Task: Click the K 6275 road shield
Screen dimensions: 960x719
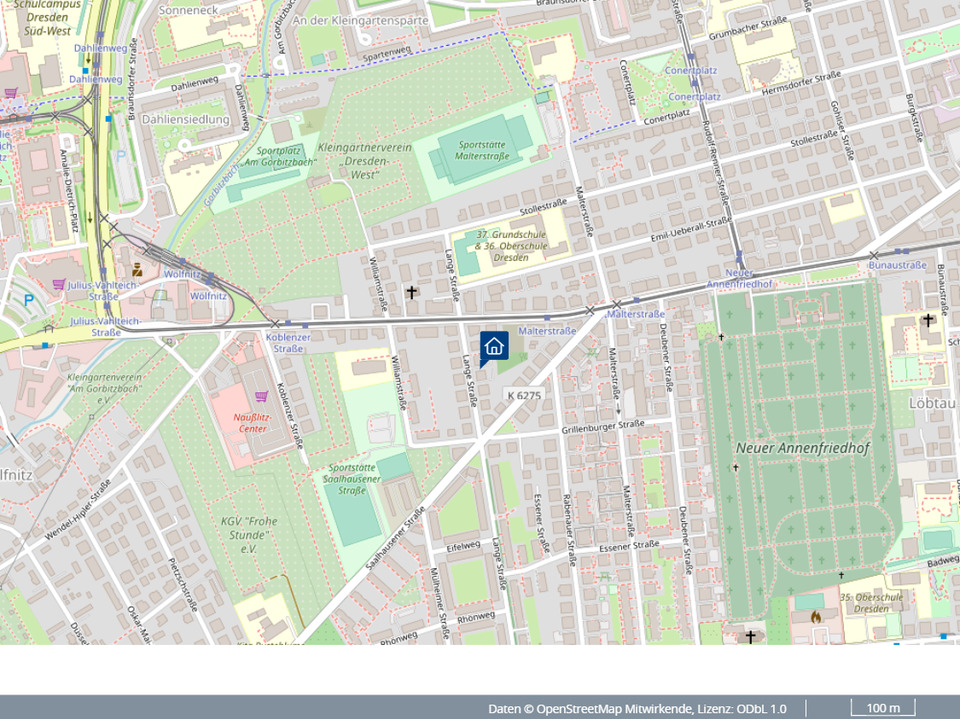Action: (524, 396)
